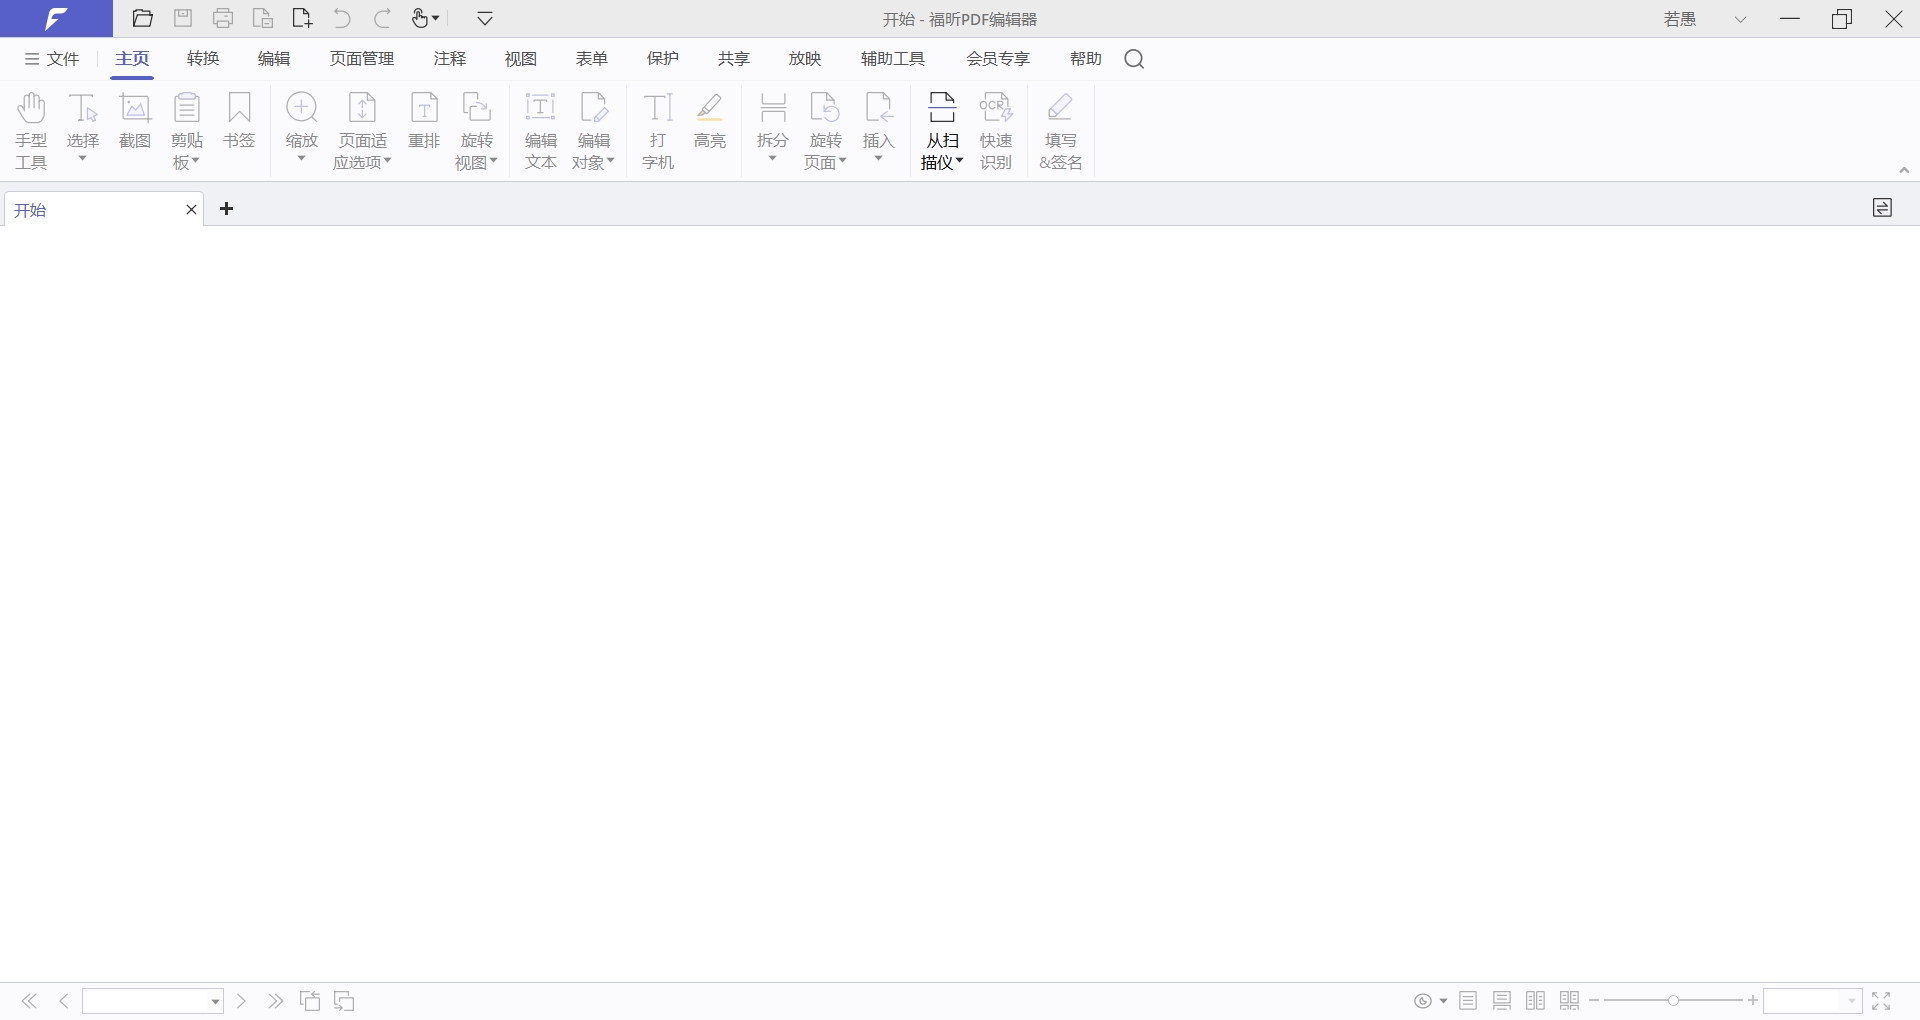Open the Member Exclusive tab (会员专享)
The height and width of the screenshot is (1020, 1920).
click(998, 59)
